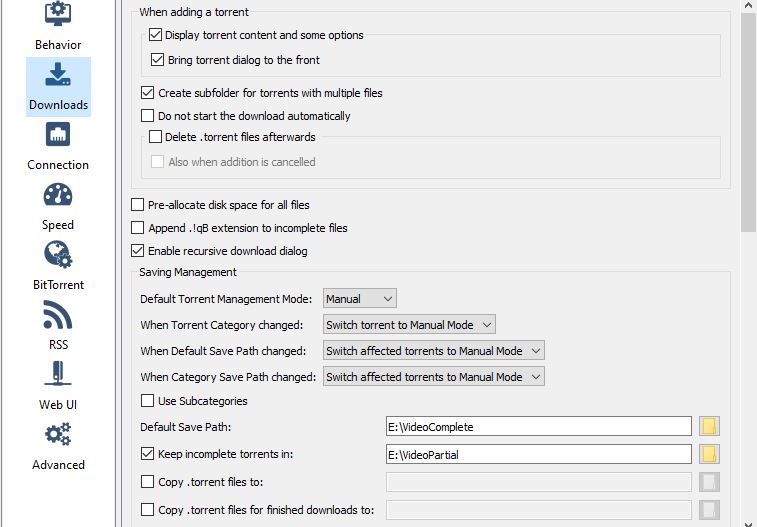Open the BitTorrent settings icon
This screenshot has height=527, width=757.
tap(58, 254)
